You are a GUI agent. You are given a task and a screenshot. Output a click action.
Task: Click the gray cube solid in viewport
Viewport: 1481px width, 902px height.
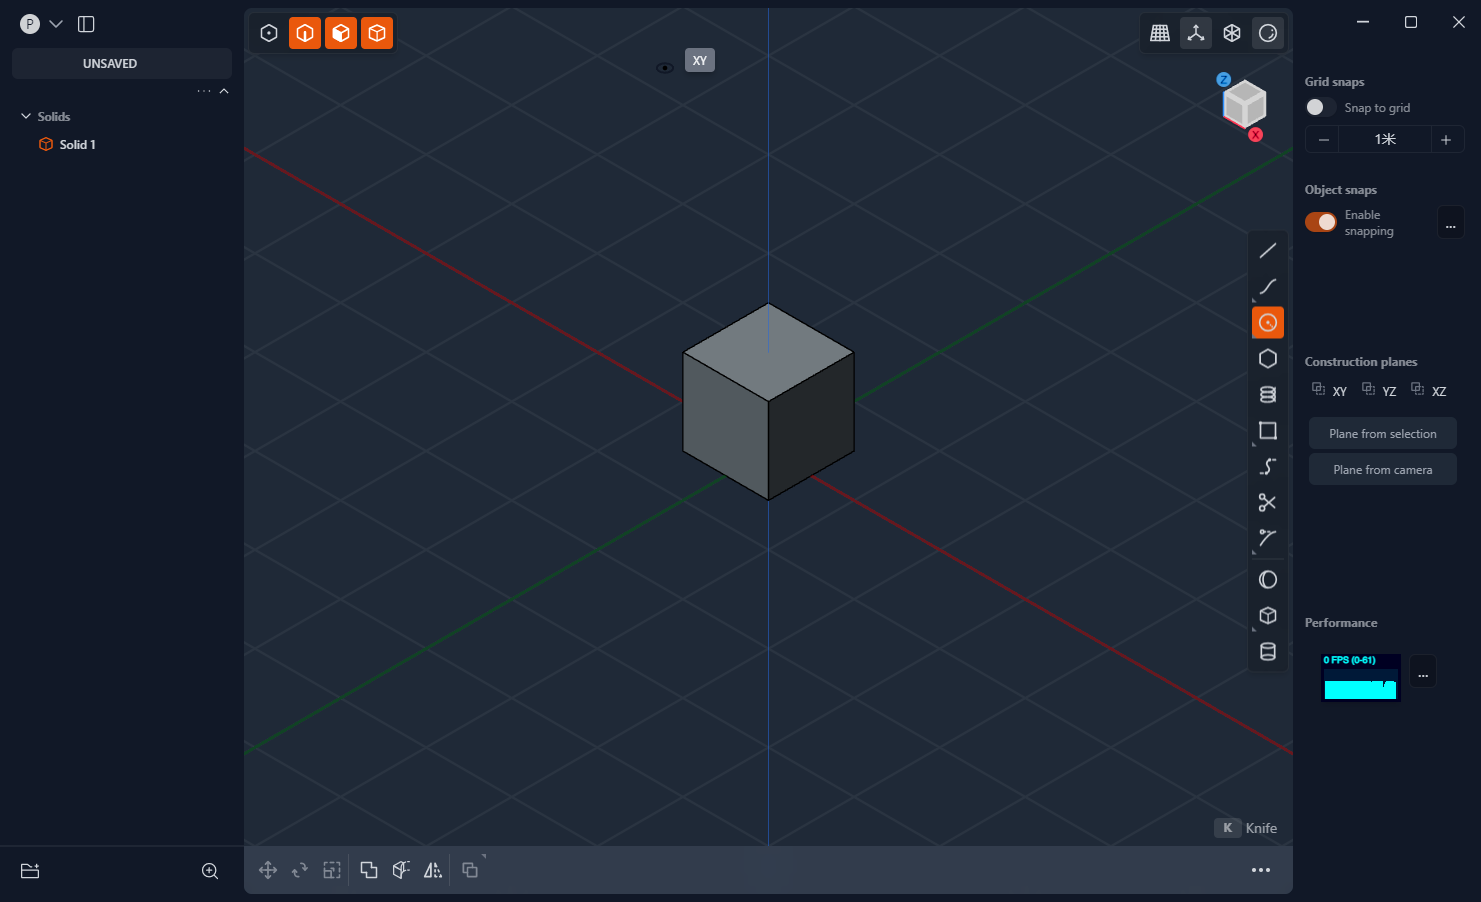coord(768,401)
